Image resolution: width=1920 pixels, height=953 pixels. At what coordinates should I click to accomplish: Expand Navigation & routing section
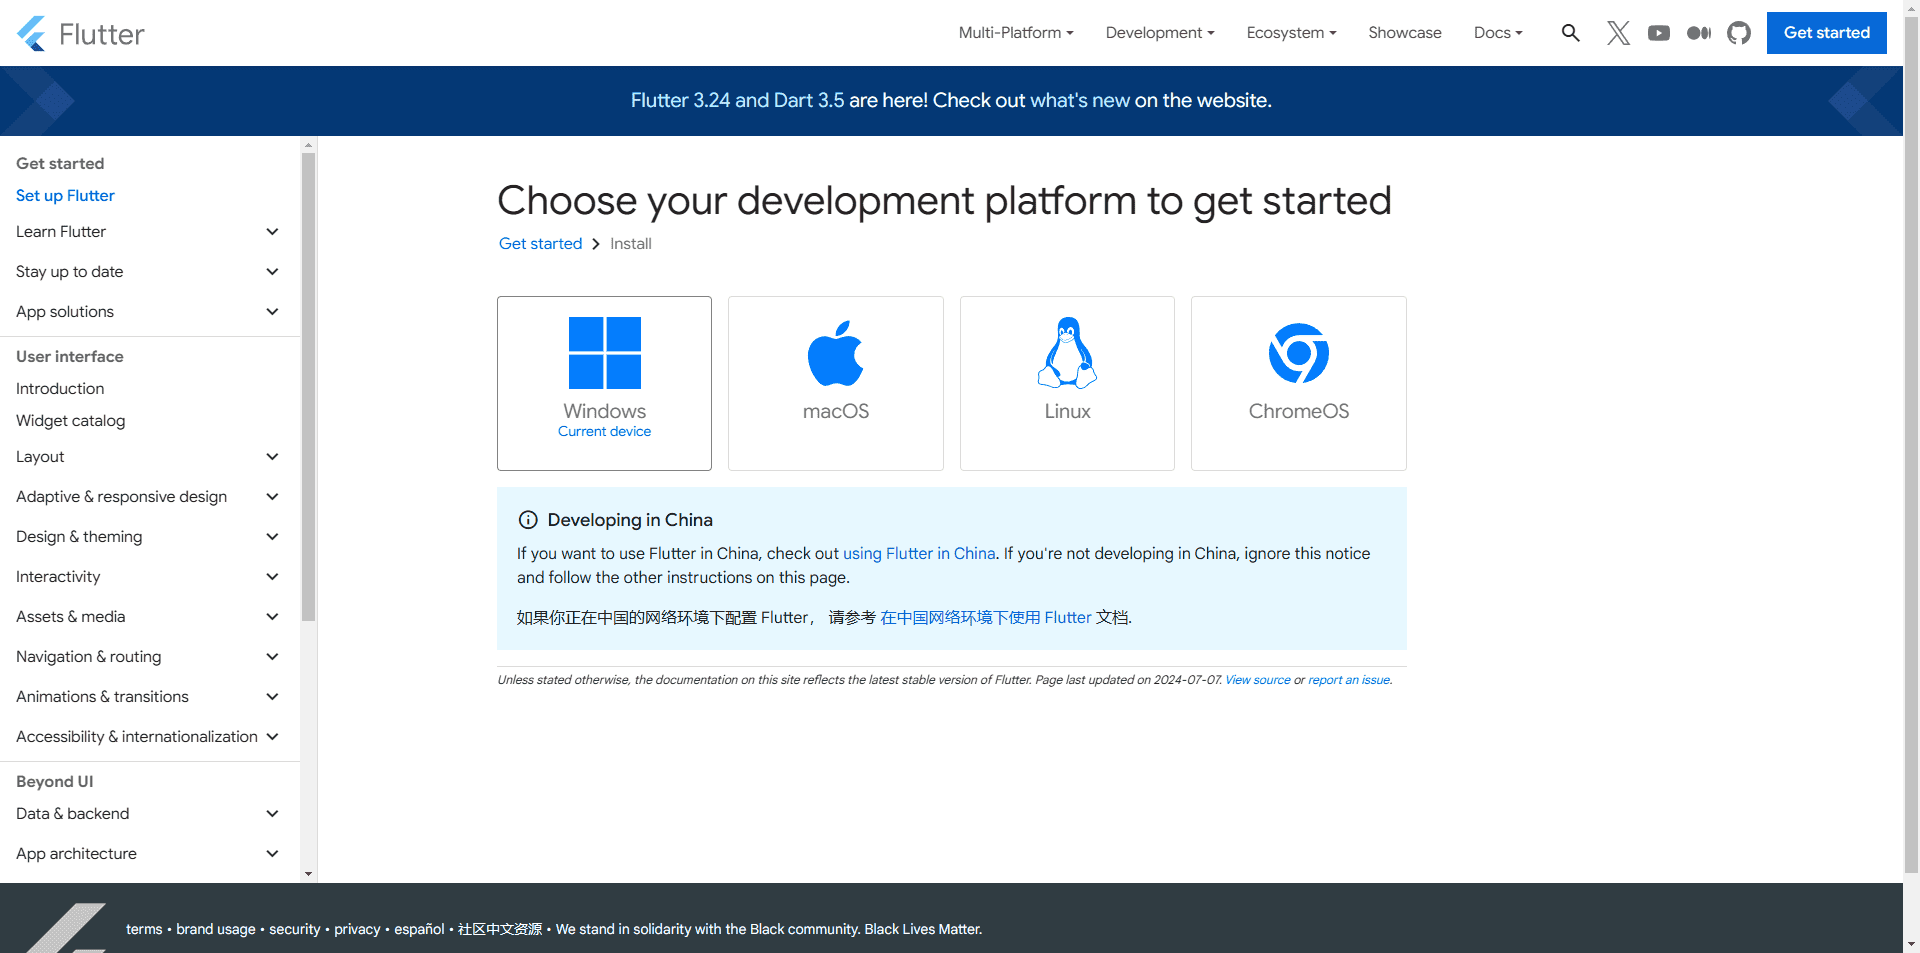[148, 657]
